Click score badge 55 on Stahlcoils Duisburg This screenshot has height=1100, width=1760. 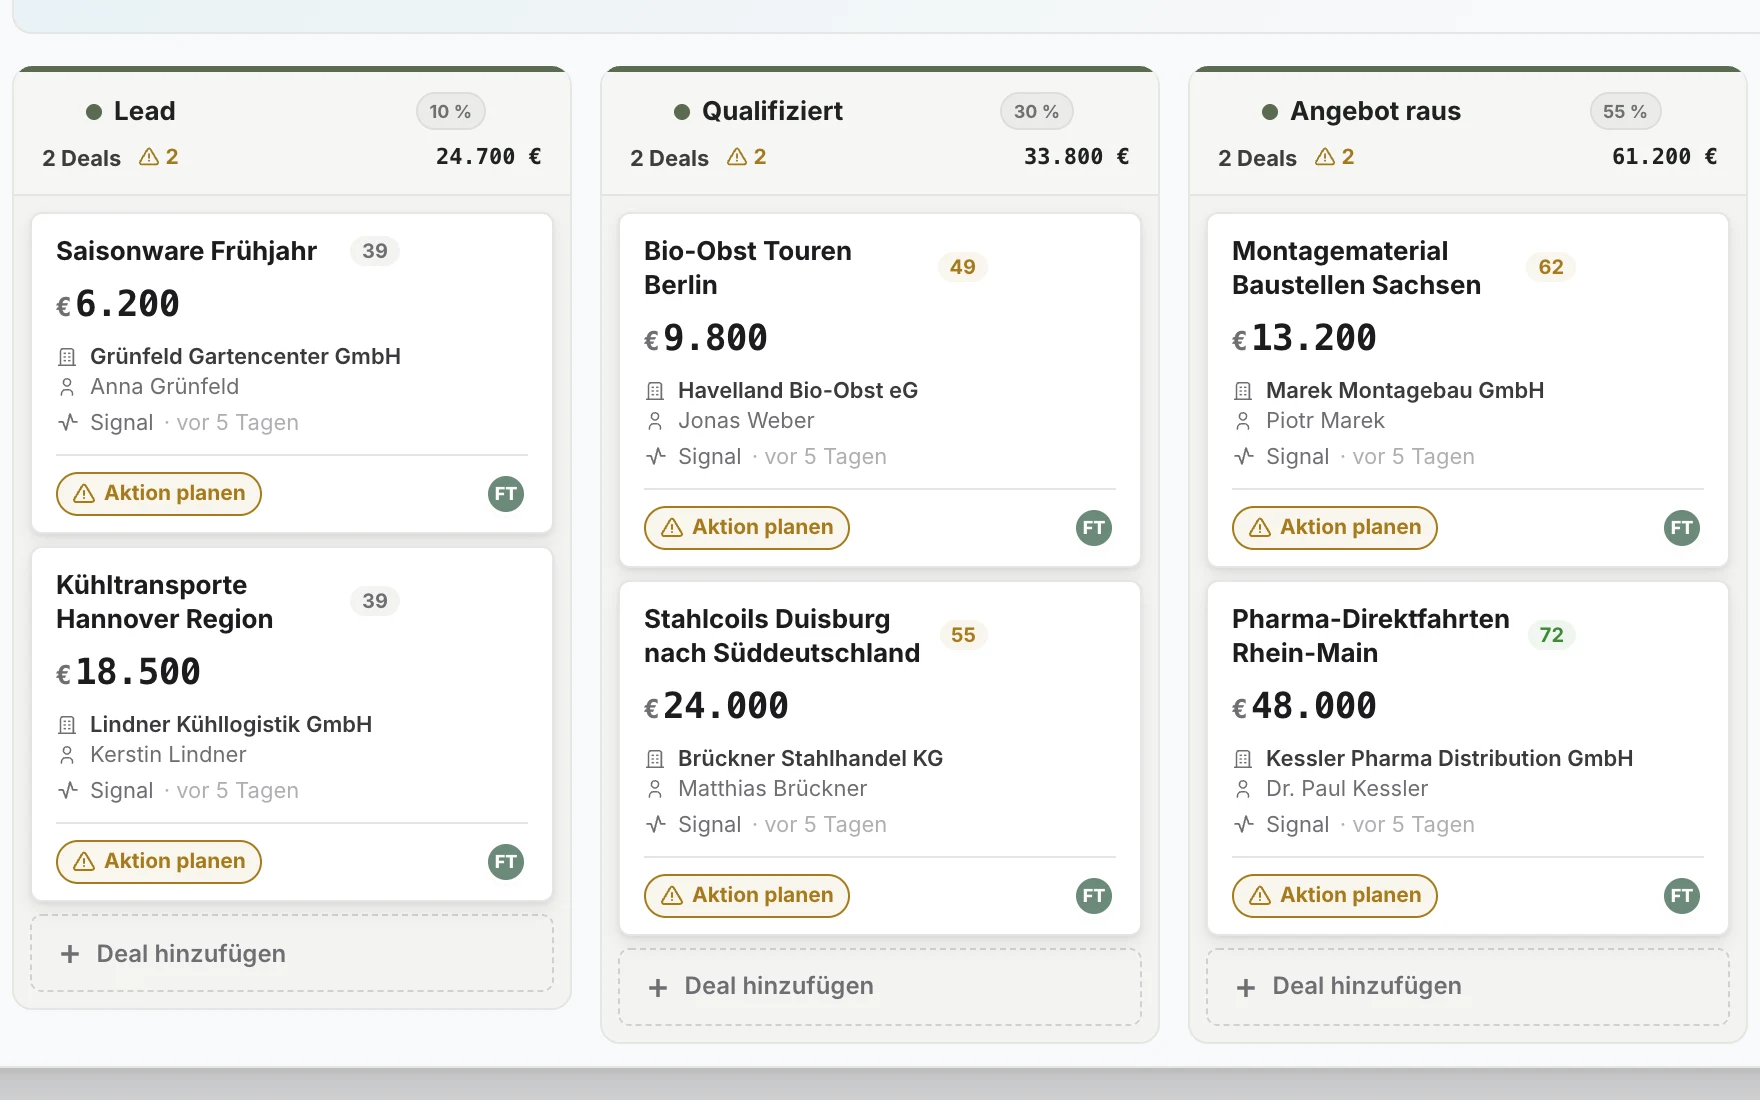(x=963, y=635)
